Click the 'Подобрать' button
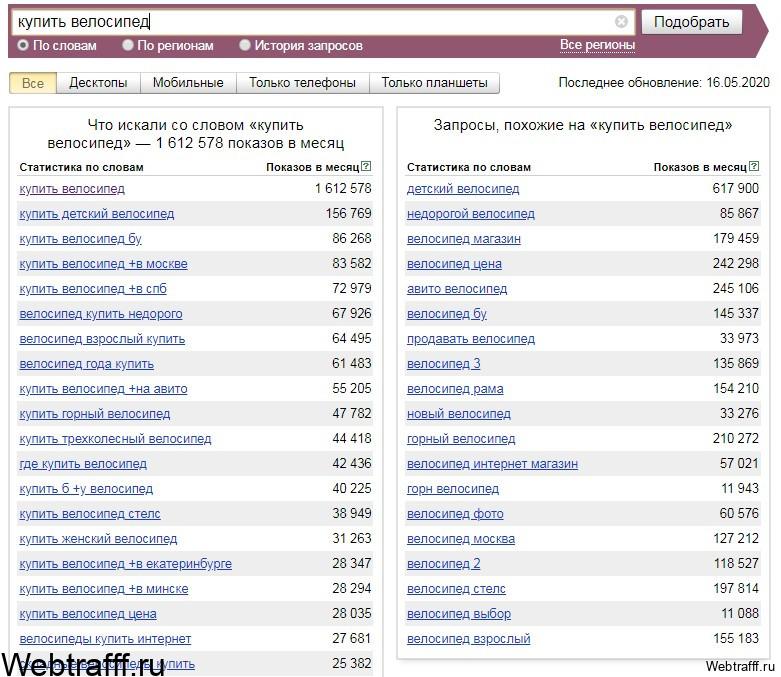781x677 pixels. [x=691, y=22]
